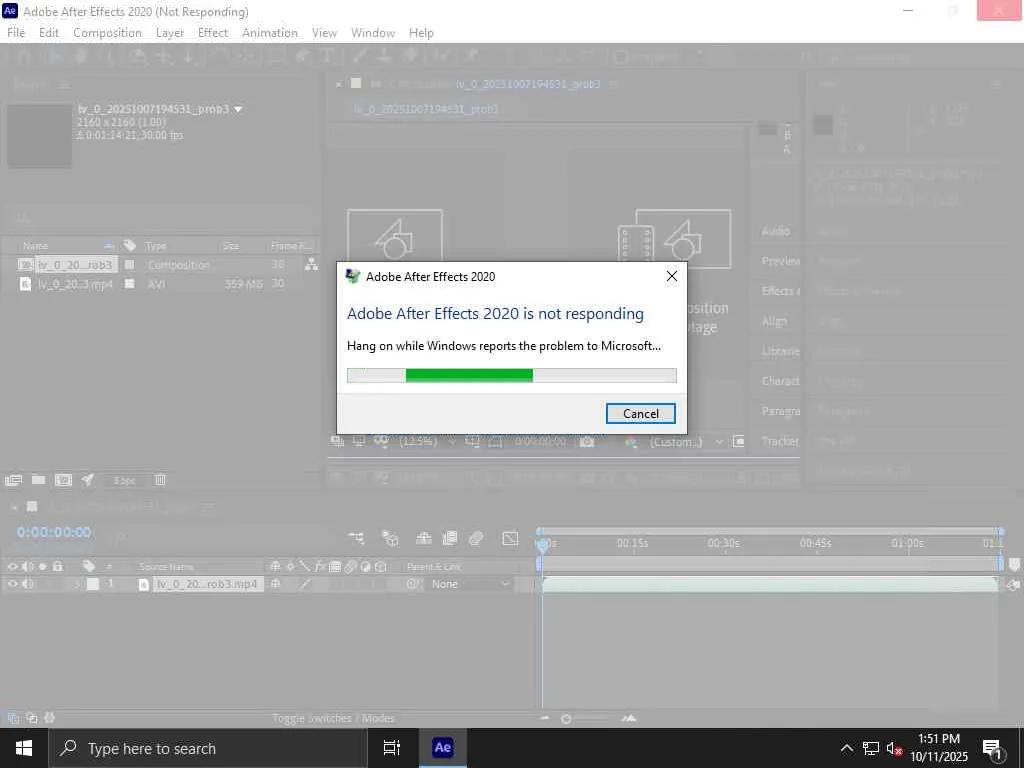The width and height of the screenshot is (1024, 768).
Task: Delete selected project items trash icon
Action: (x=160, y=480)
